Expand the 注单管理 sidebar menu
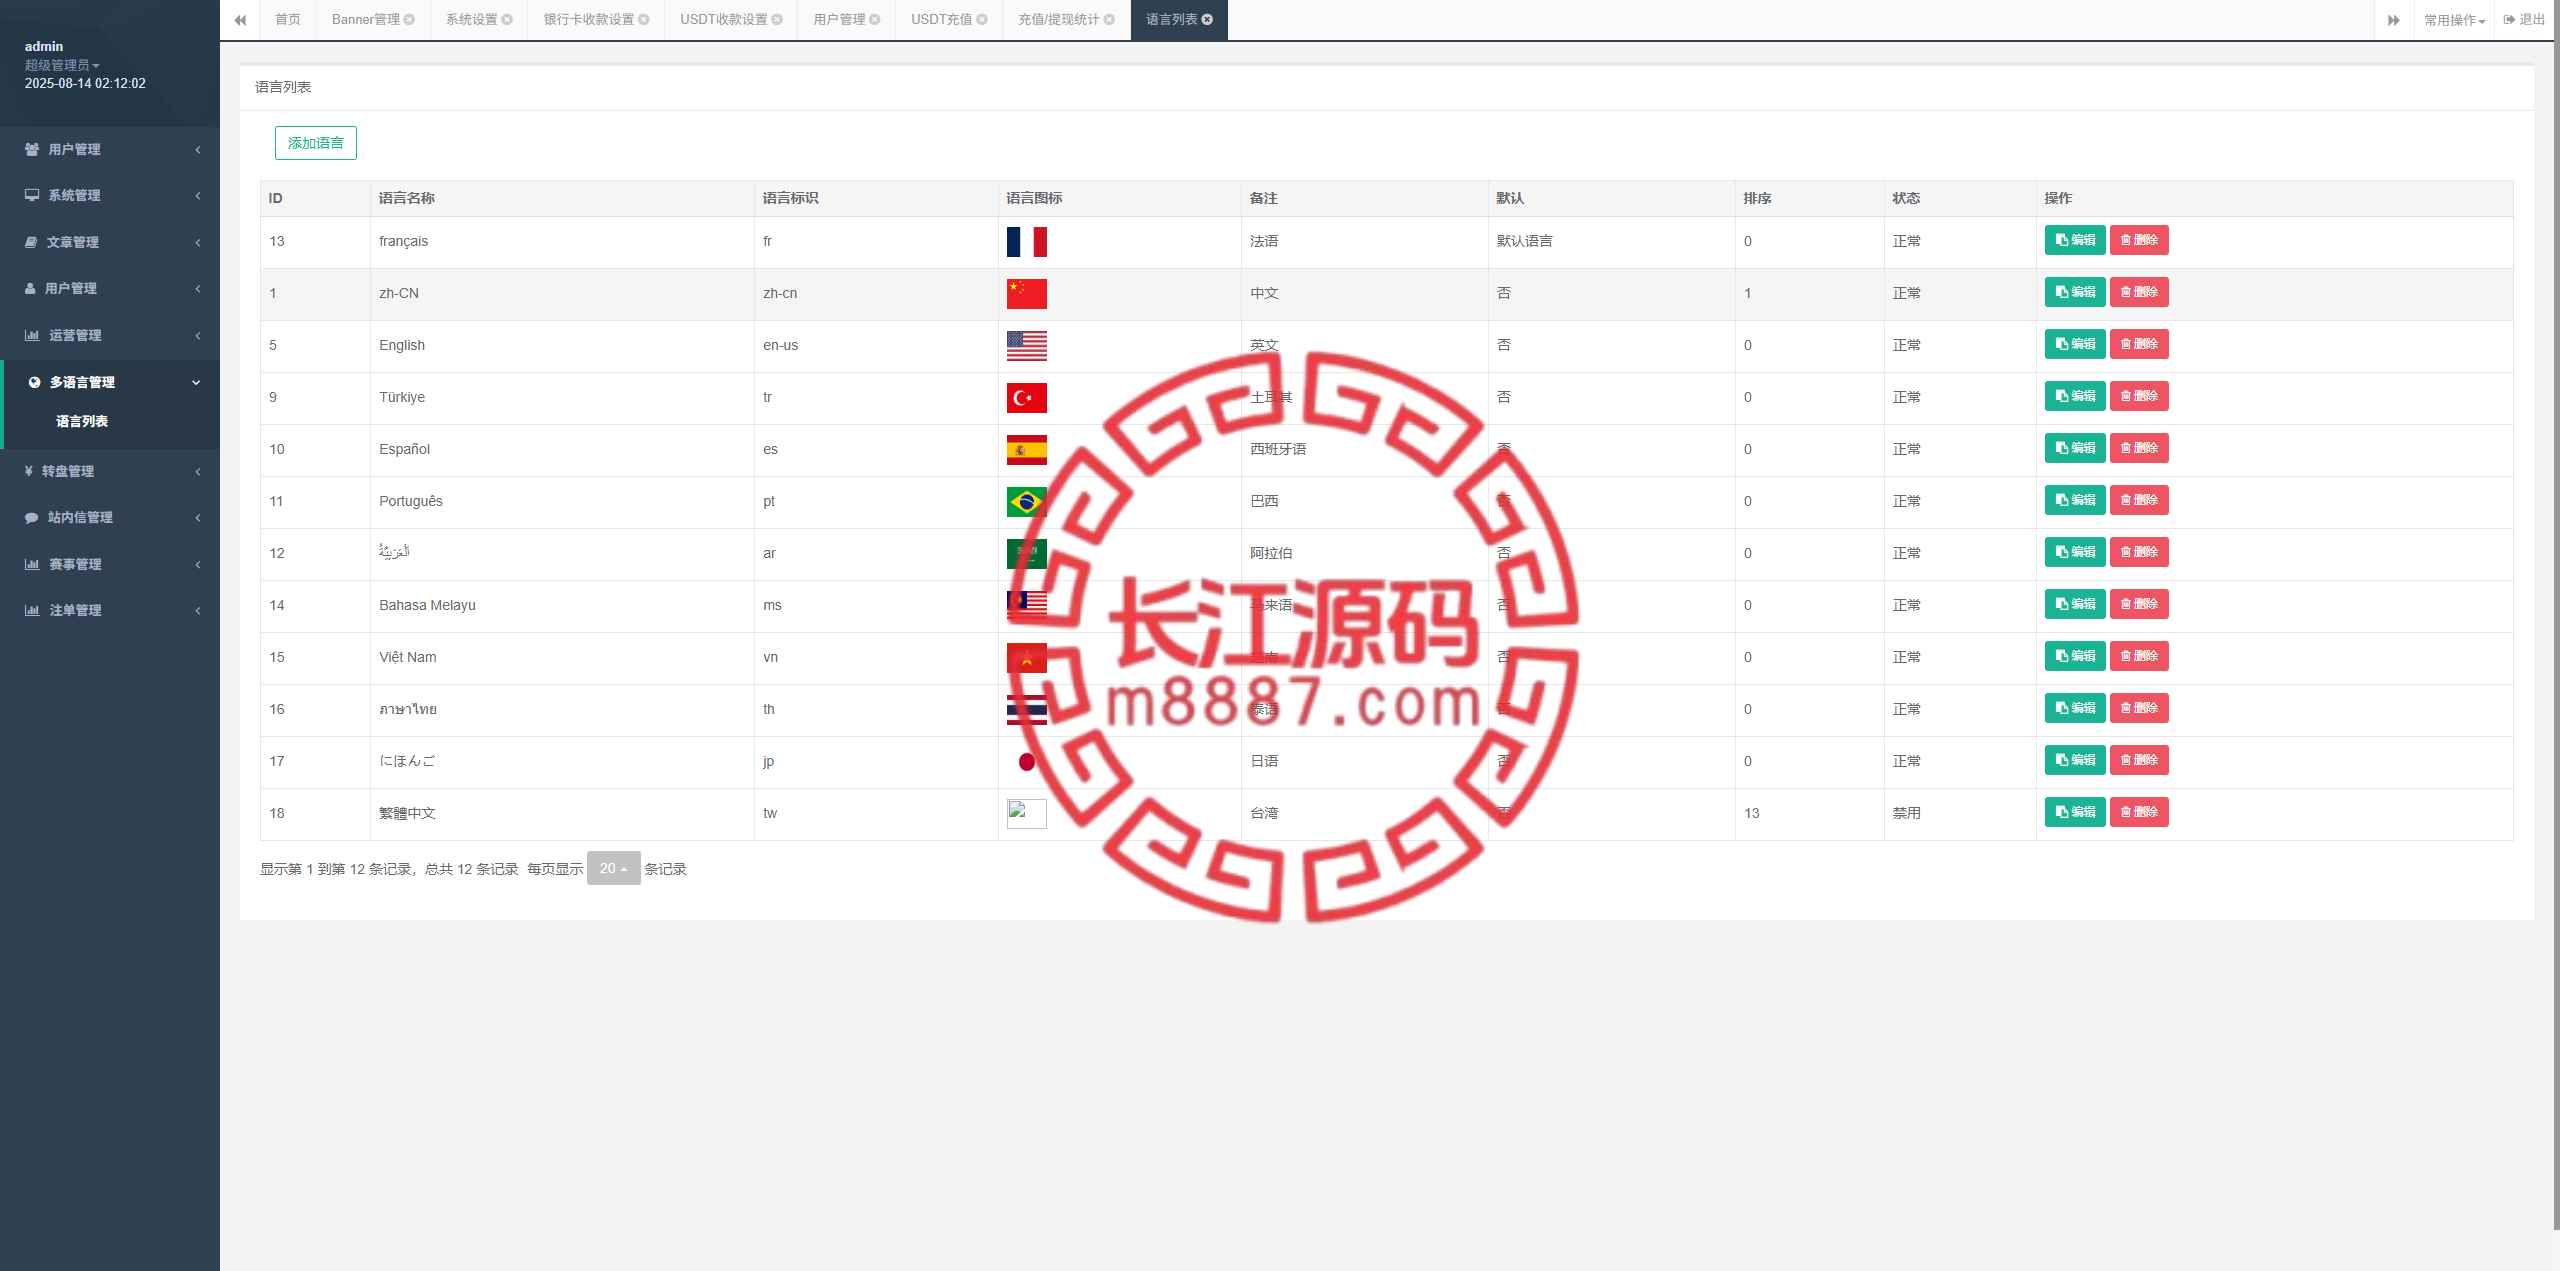 [x=110, y=610]
